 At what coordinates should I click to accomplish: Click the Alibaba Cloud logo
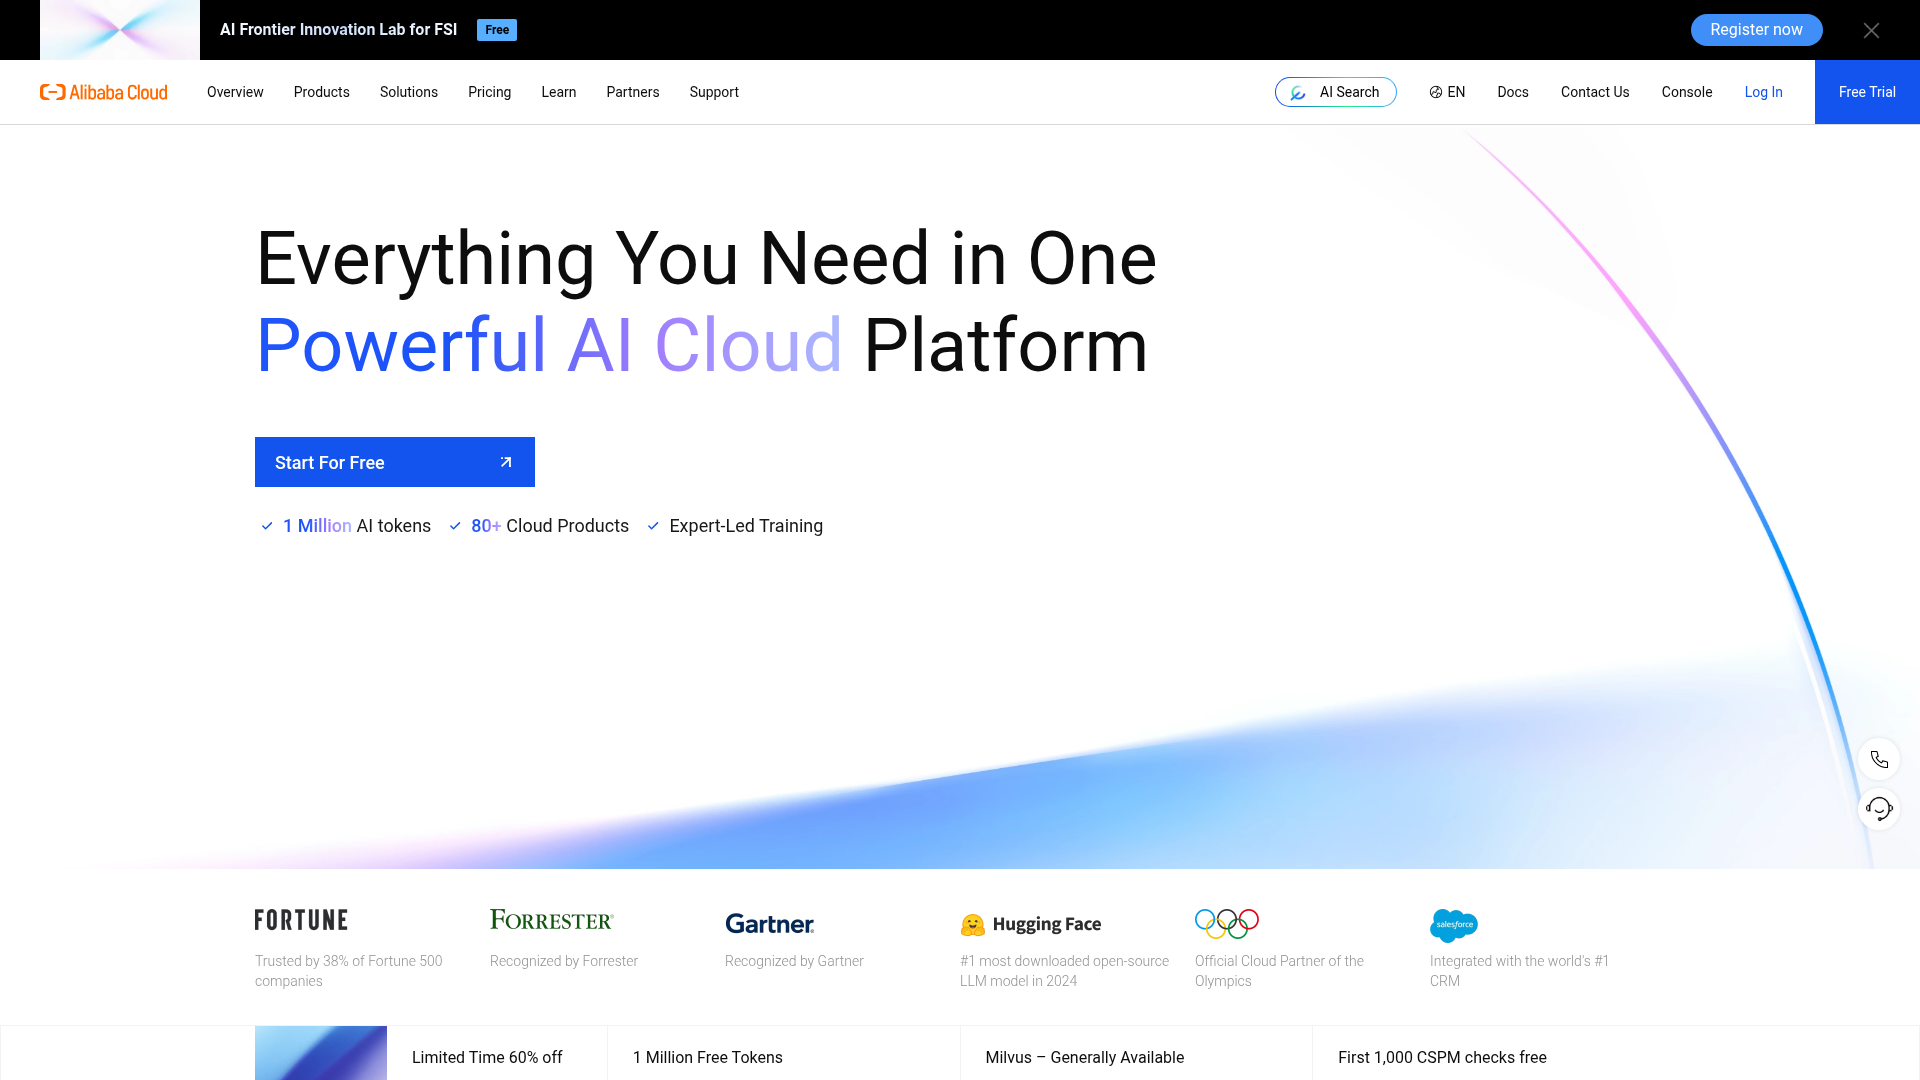point(103,92)
